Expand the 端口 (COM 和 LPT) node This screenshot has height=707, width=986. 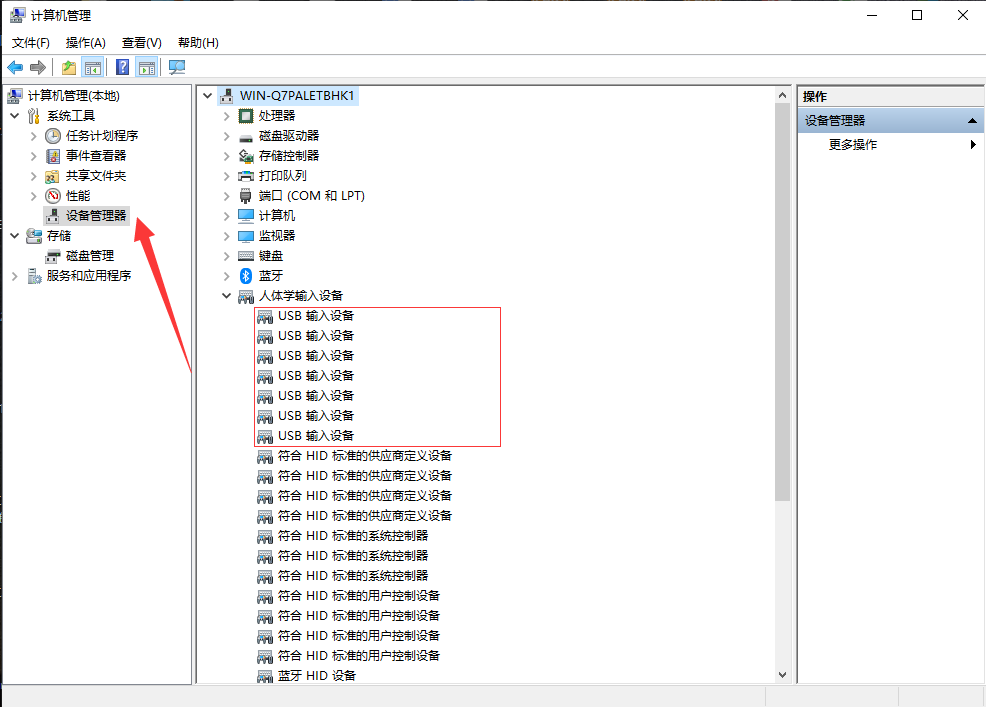pos(227,195)
